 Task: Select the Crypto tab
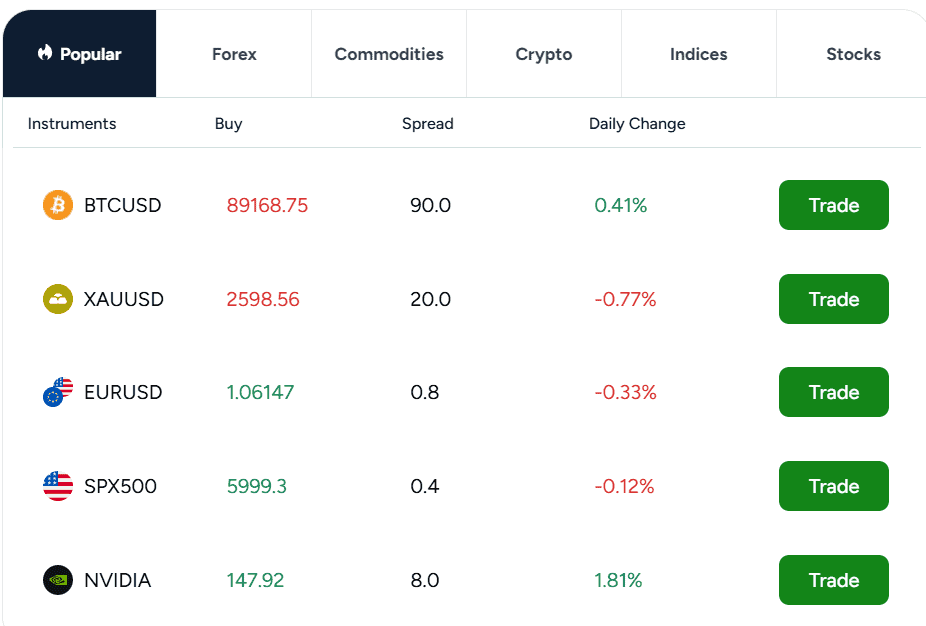point(543,54)
